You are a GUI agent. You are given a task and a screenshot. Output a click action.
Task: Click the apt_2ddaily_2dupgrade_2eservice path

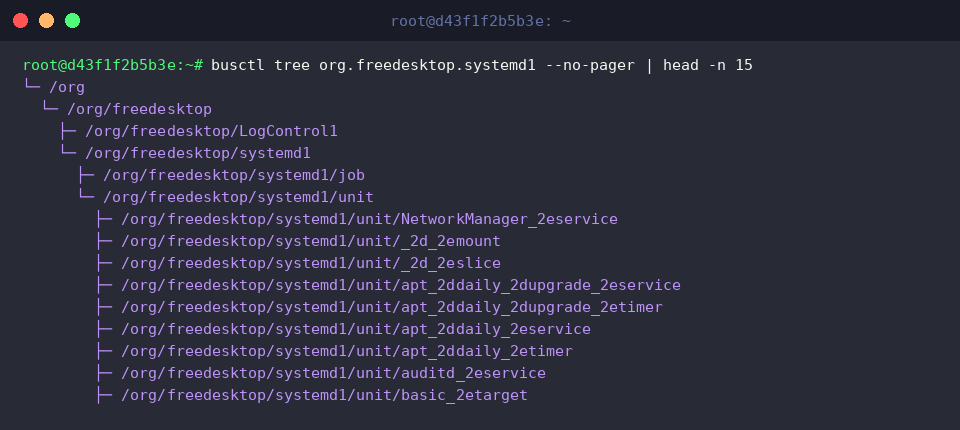401,285
